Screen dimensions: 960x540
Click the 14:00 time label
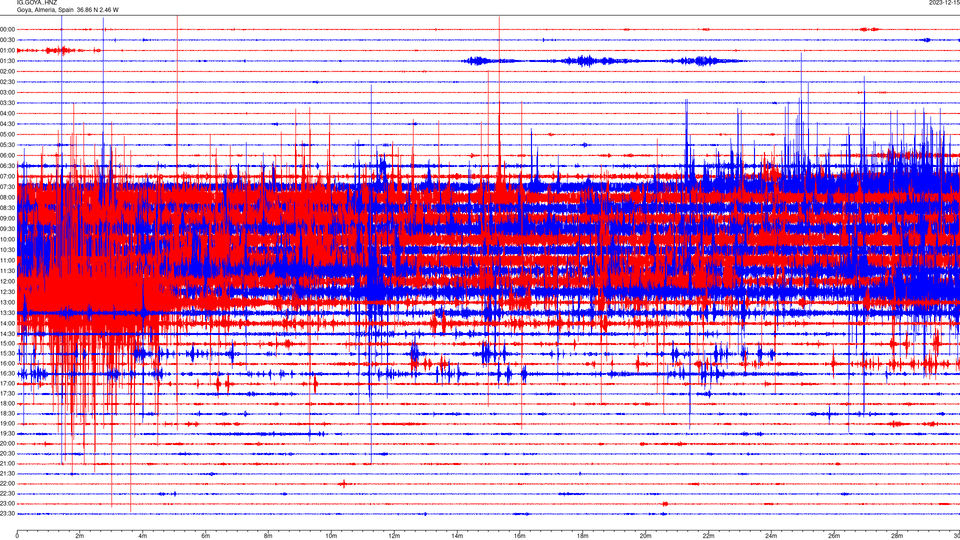tap(8, 323)
